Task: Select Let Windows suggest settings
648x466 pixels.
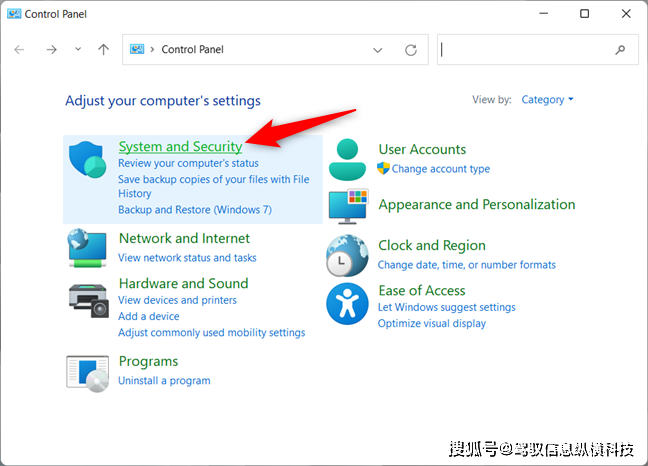Action: [446, 307]
